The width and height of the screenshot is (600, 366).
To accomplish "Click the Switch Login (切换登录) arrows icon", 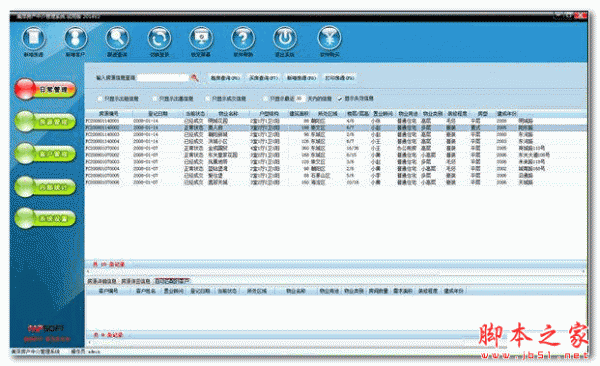I will coord(159,38).
